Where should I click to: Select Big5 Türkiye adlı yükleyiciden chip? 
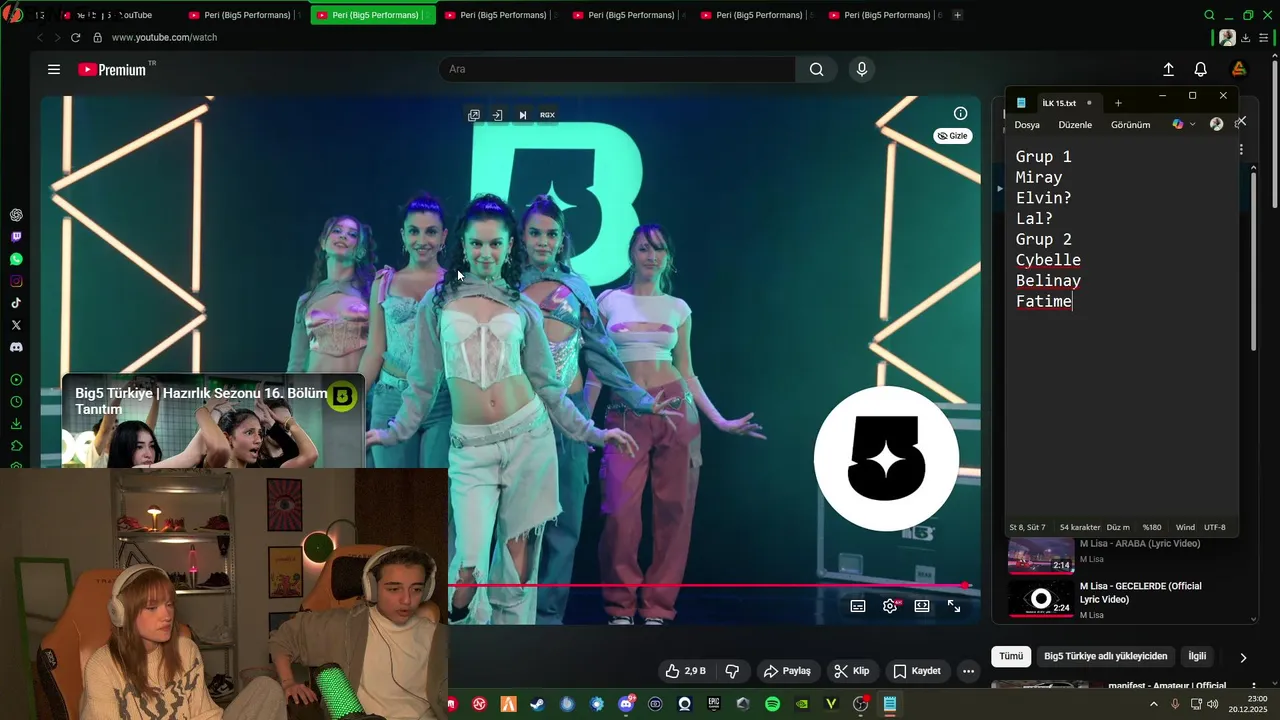point(1105,656)
